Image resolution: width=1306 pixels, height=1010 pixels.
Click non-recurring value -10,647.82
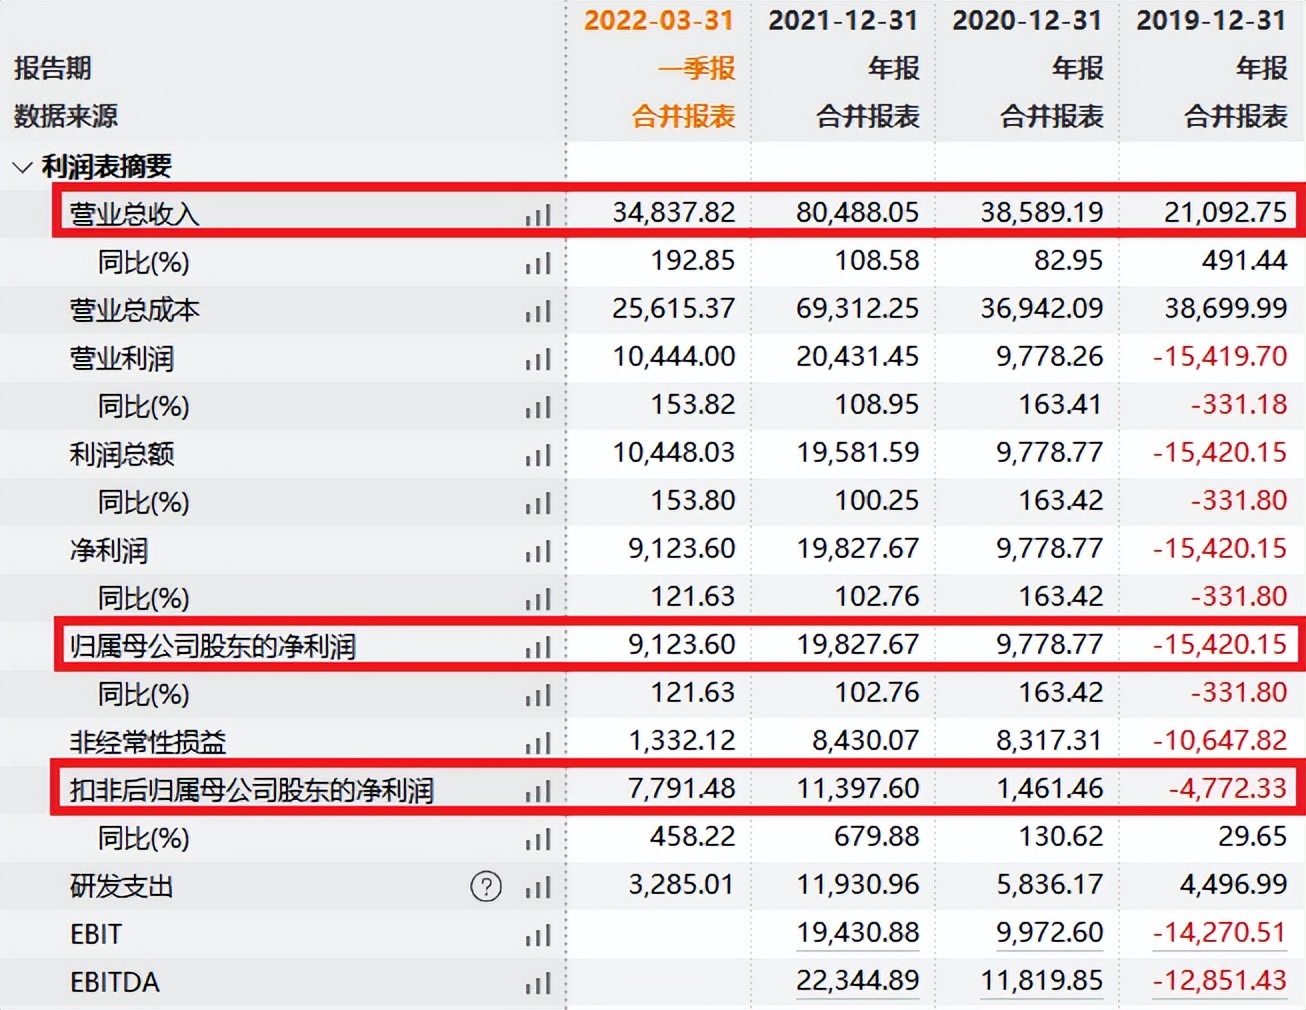1220,740
